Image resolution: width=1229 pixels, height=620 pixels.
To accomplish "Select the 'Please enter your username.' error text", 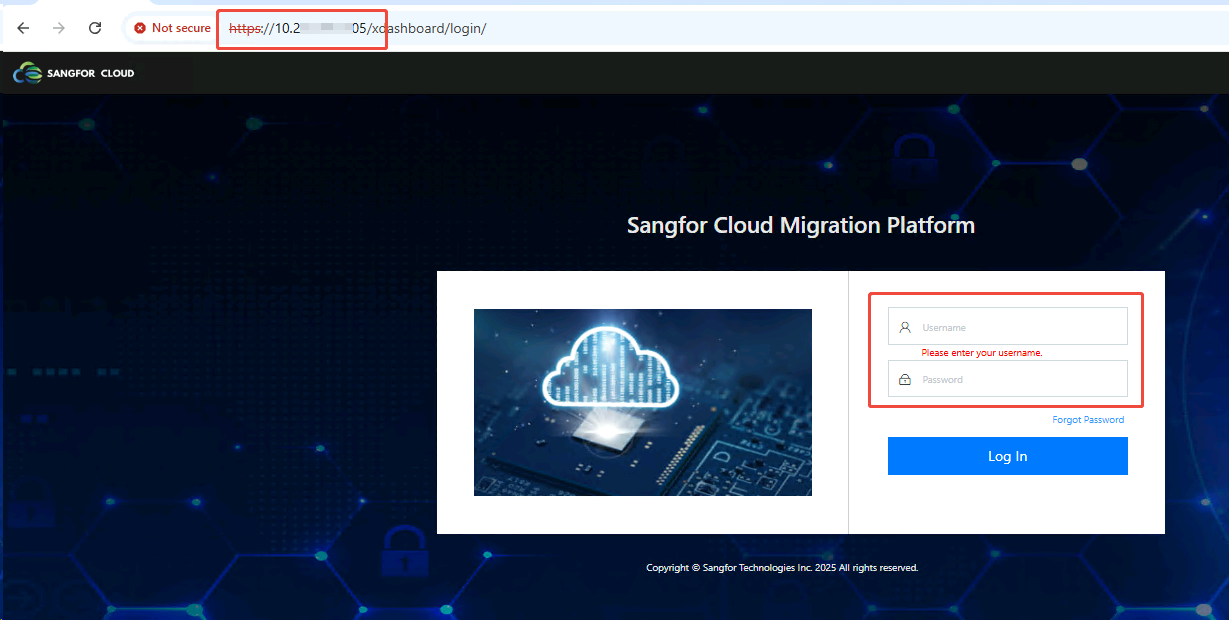I will pyautogui.click(x=982, y=353).
